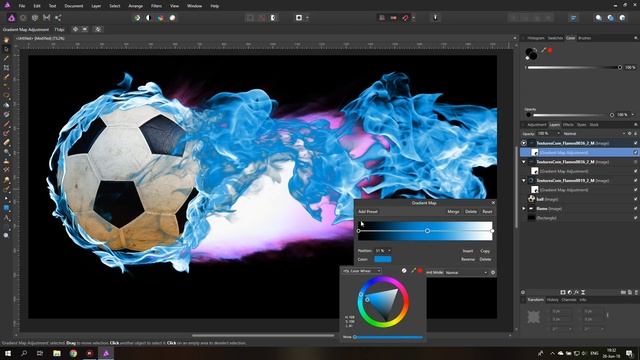The height and width of the screenshot is (360, 640).
Task: Close the Gradient Map dialog
Action: (x=493, y=203)
